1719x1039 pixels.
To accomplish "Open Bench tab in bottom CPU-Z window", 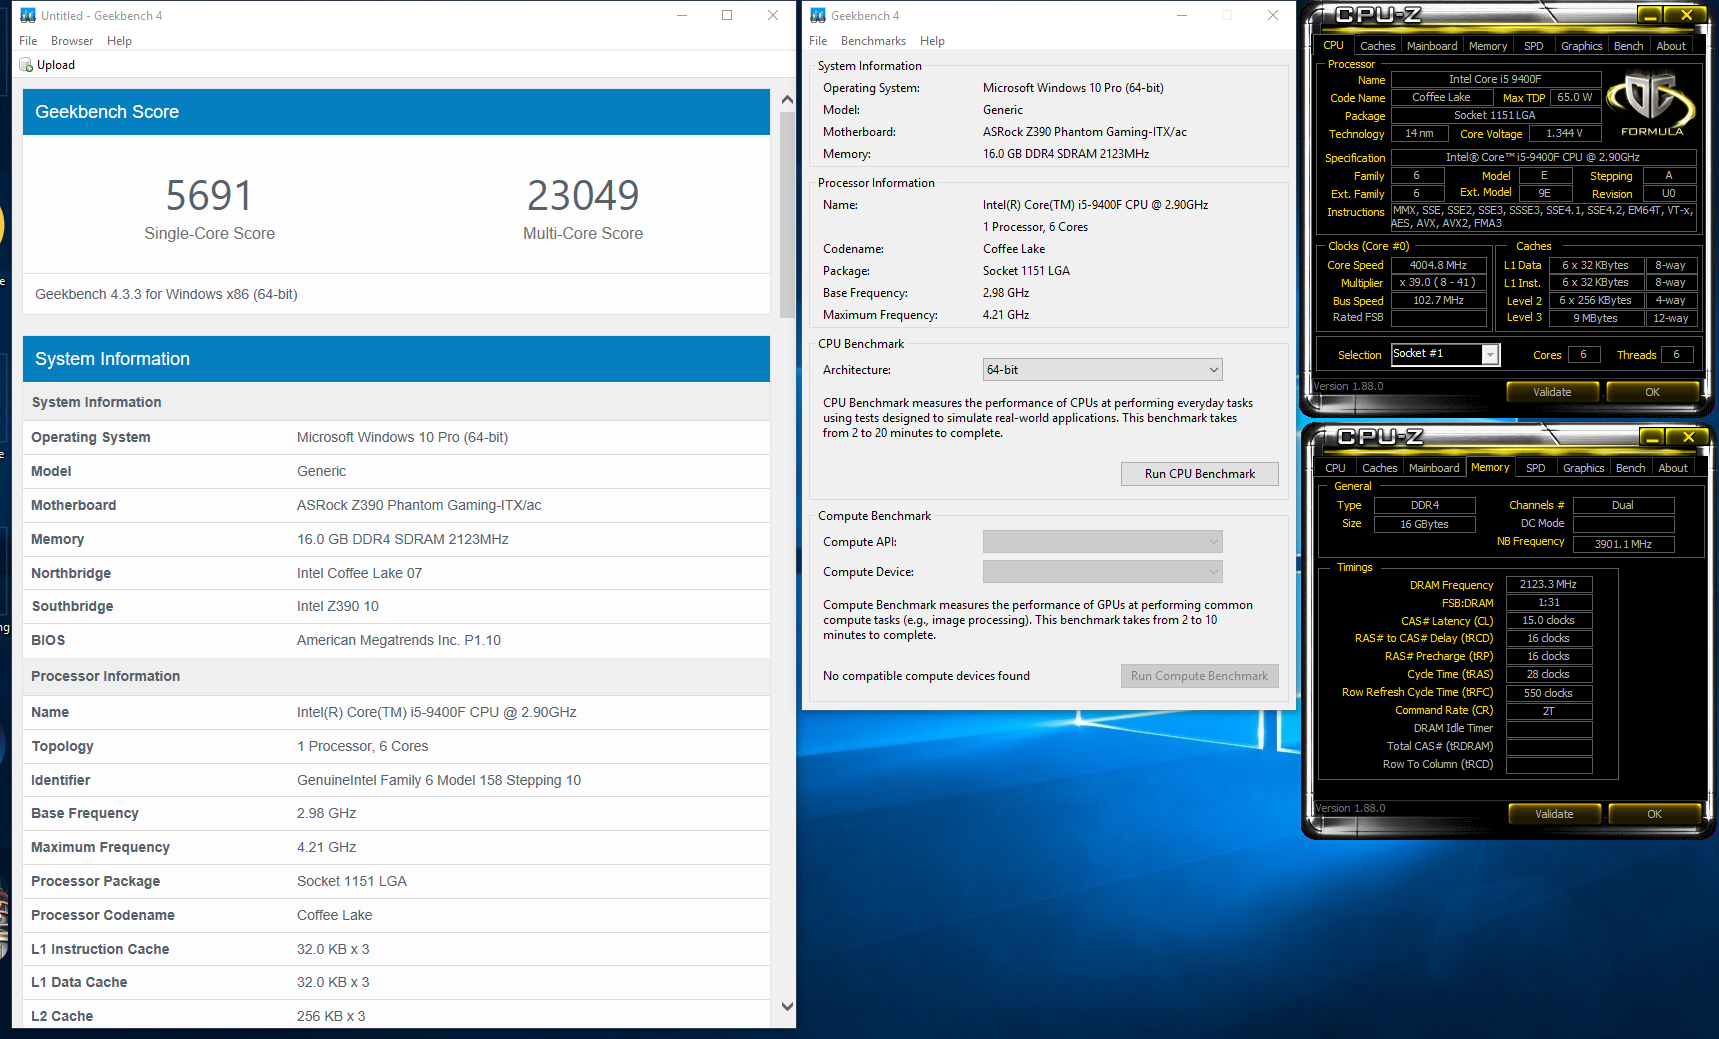I will 1631,468.
